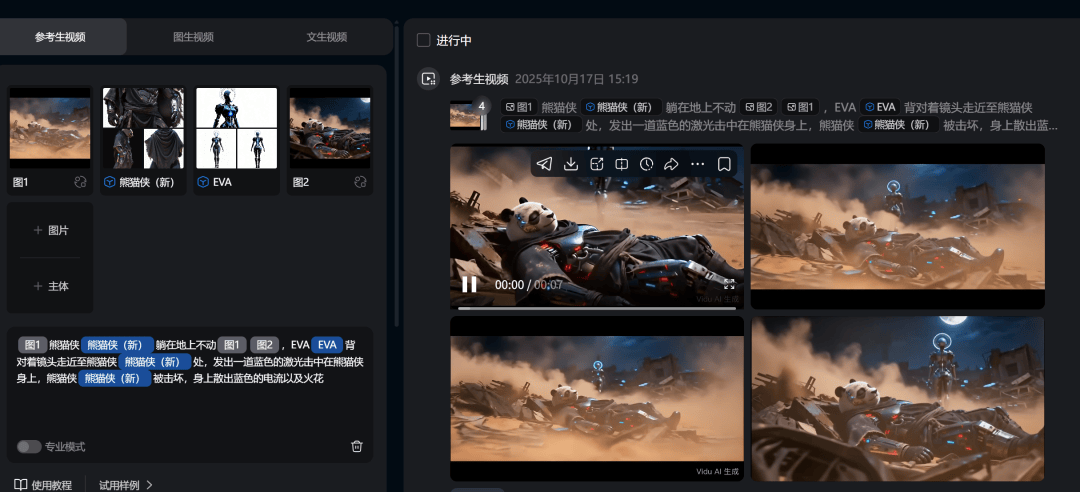Select the EVA robot reference thumbnail

236,128
